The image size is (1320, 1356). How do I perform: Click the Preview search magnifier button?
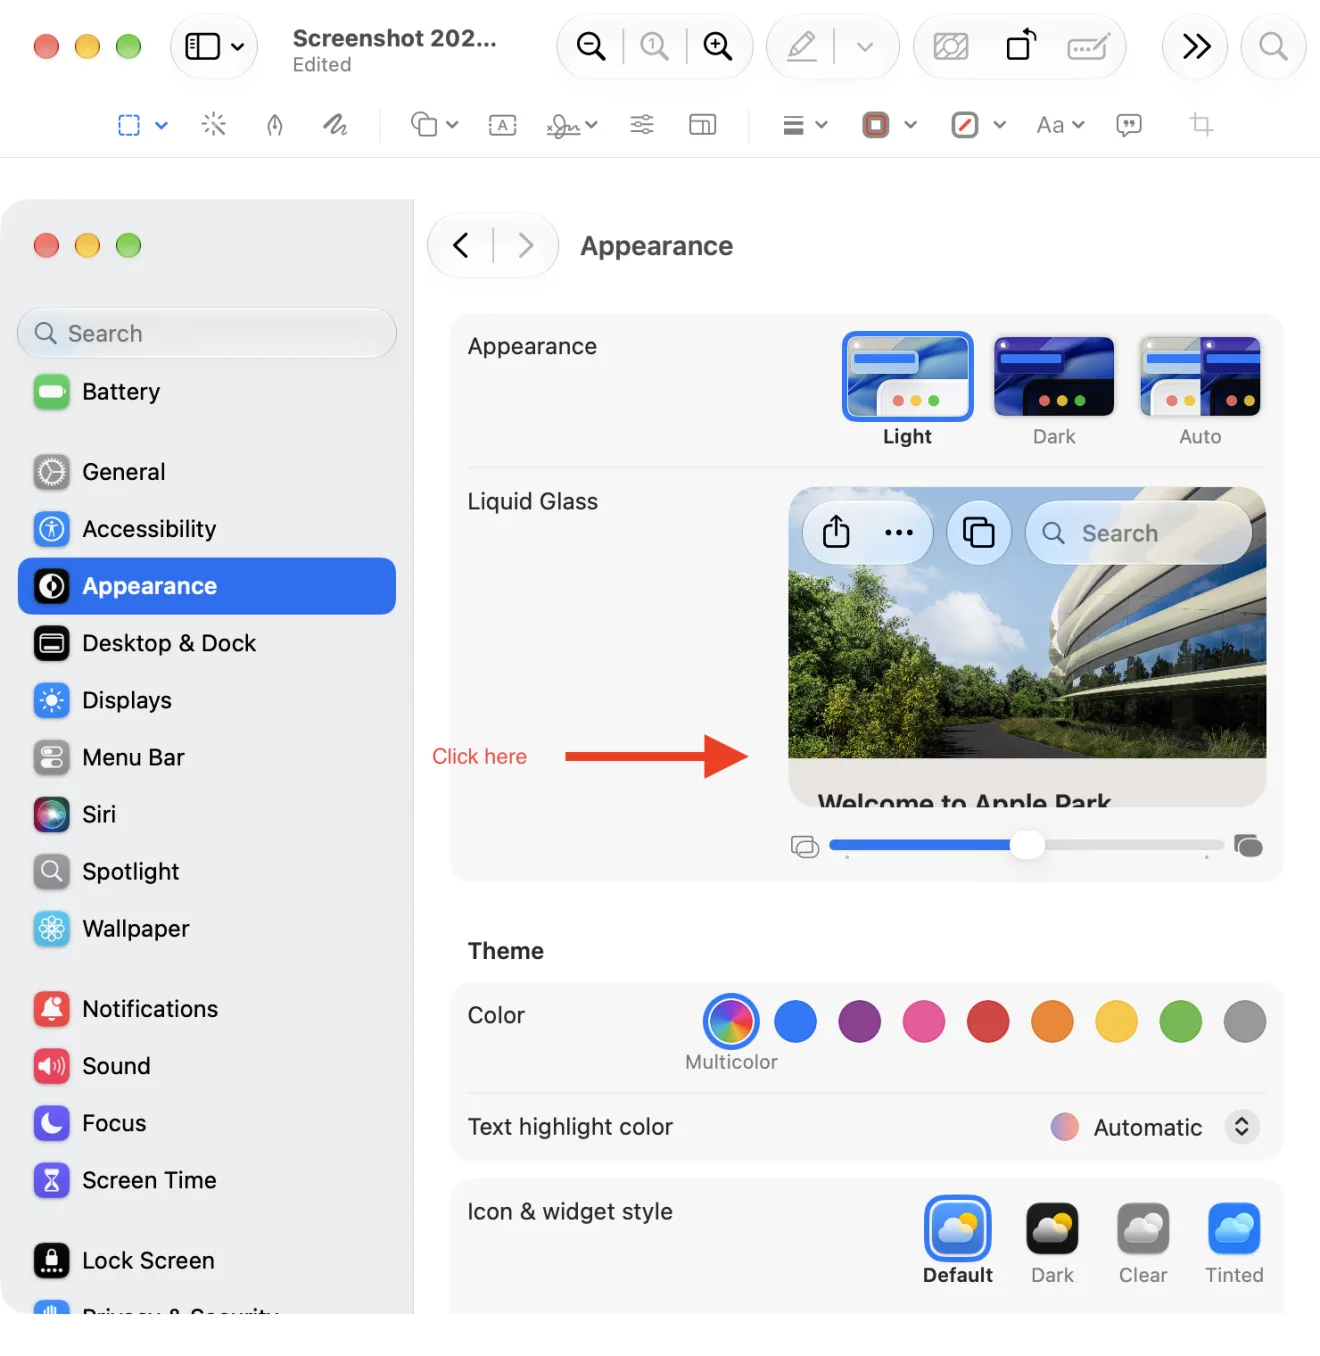[x=1273, y=46]
